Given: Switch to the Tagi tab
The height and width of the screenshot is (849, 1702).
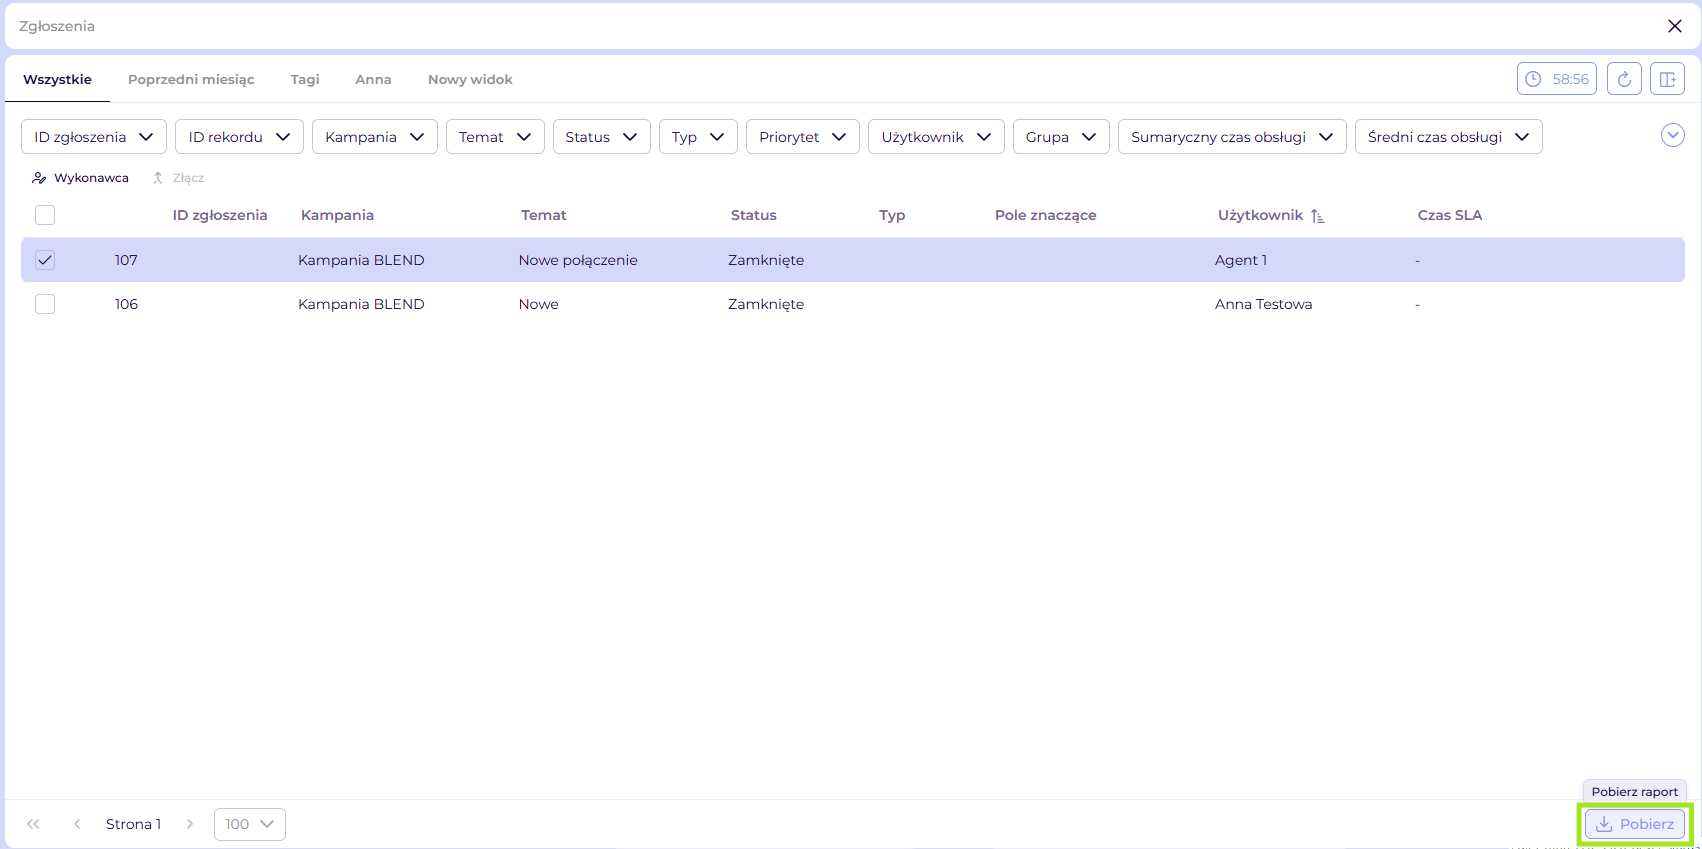Looking at the screenshot, I should click(305, 79).
